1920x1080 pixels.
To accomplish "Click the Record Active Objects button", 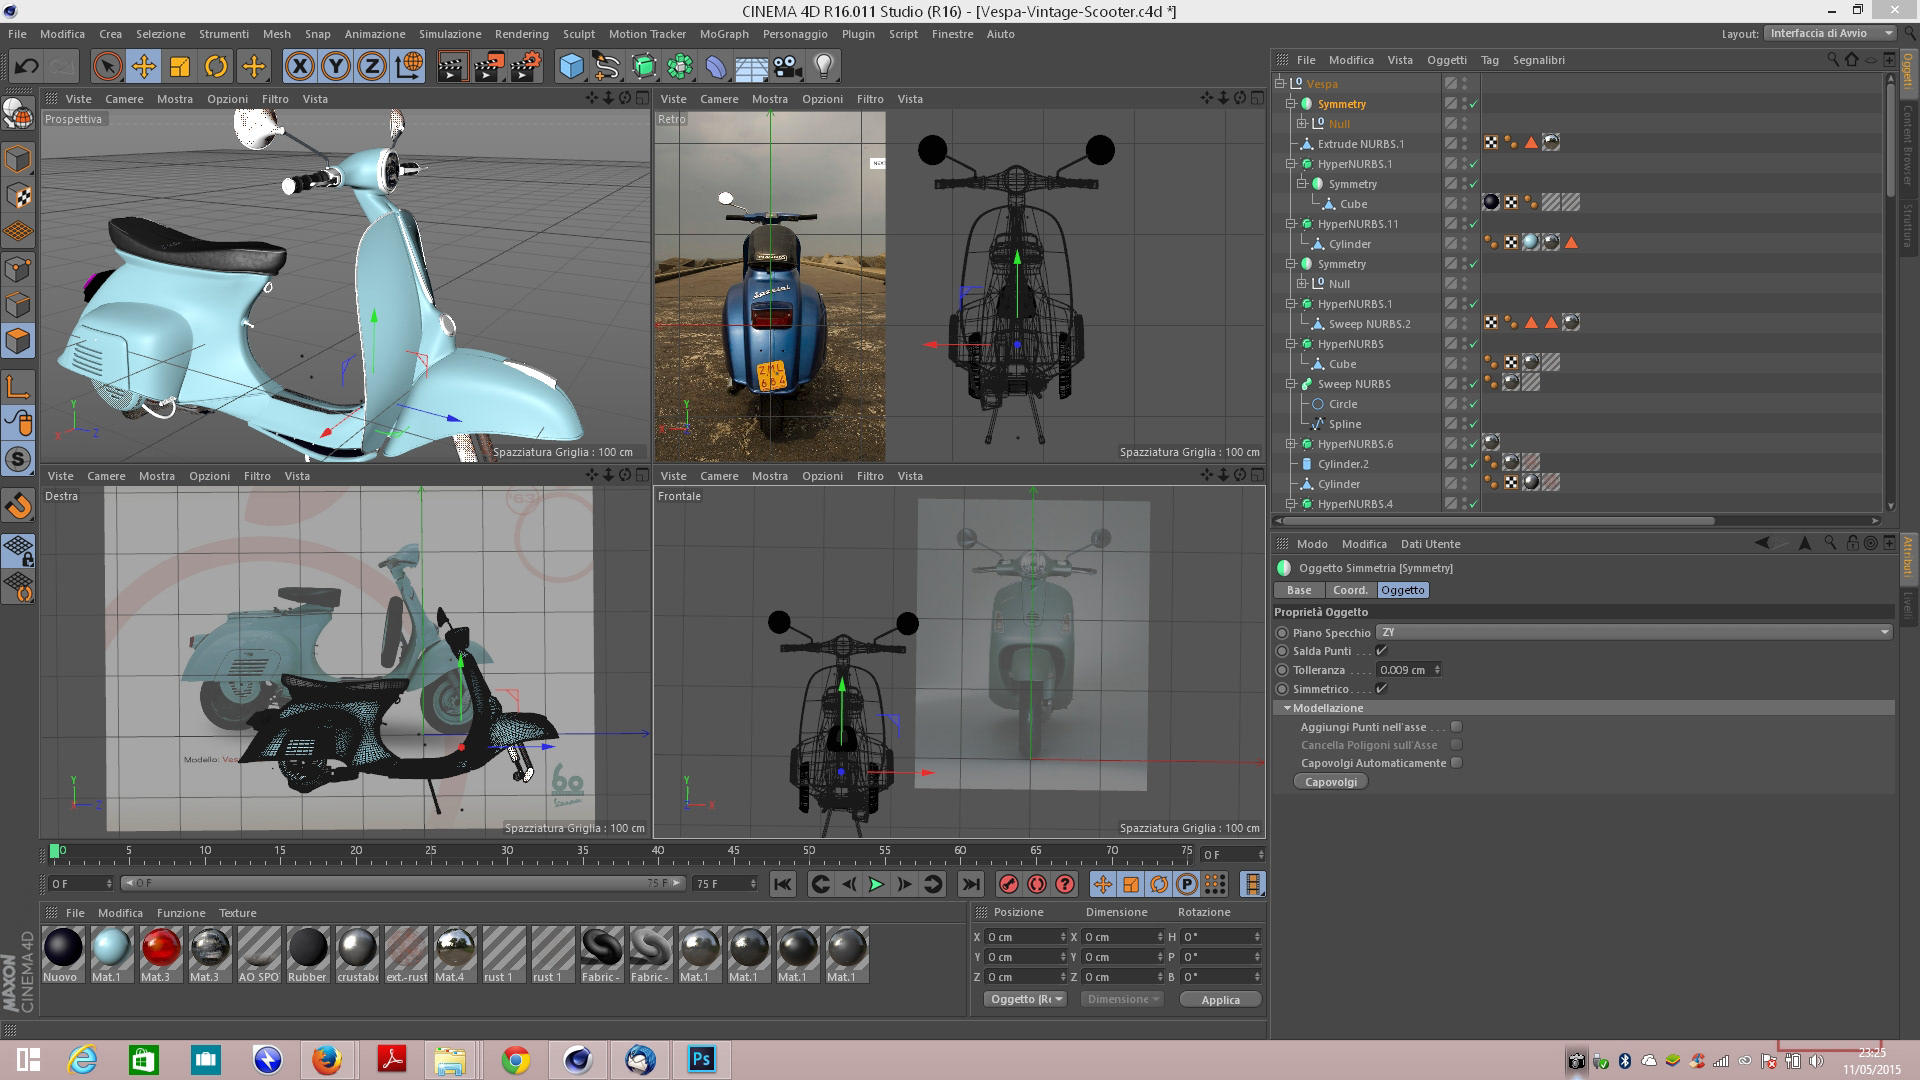I will pos(1008,884).
